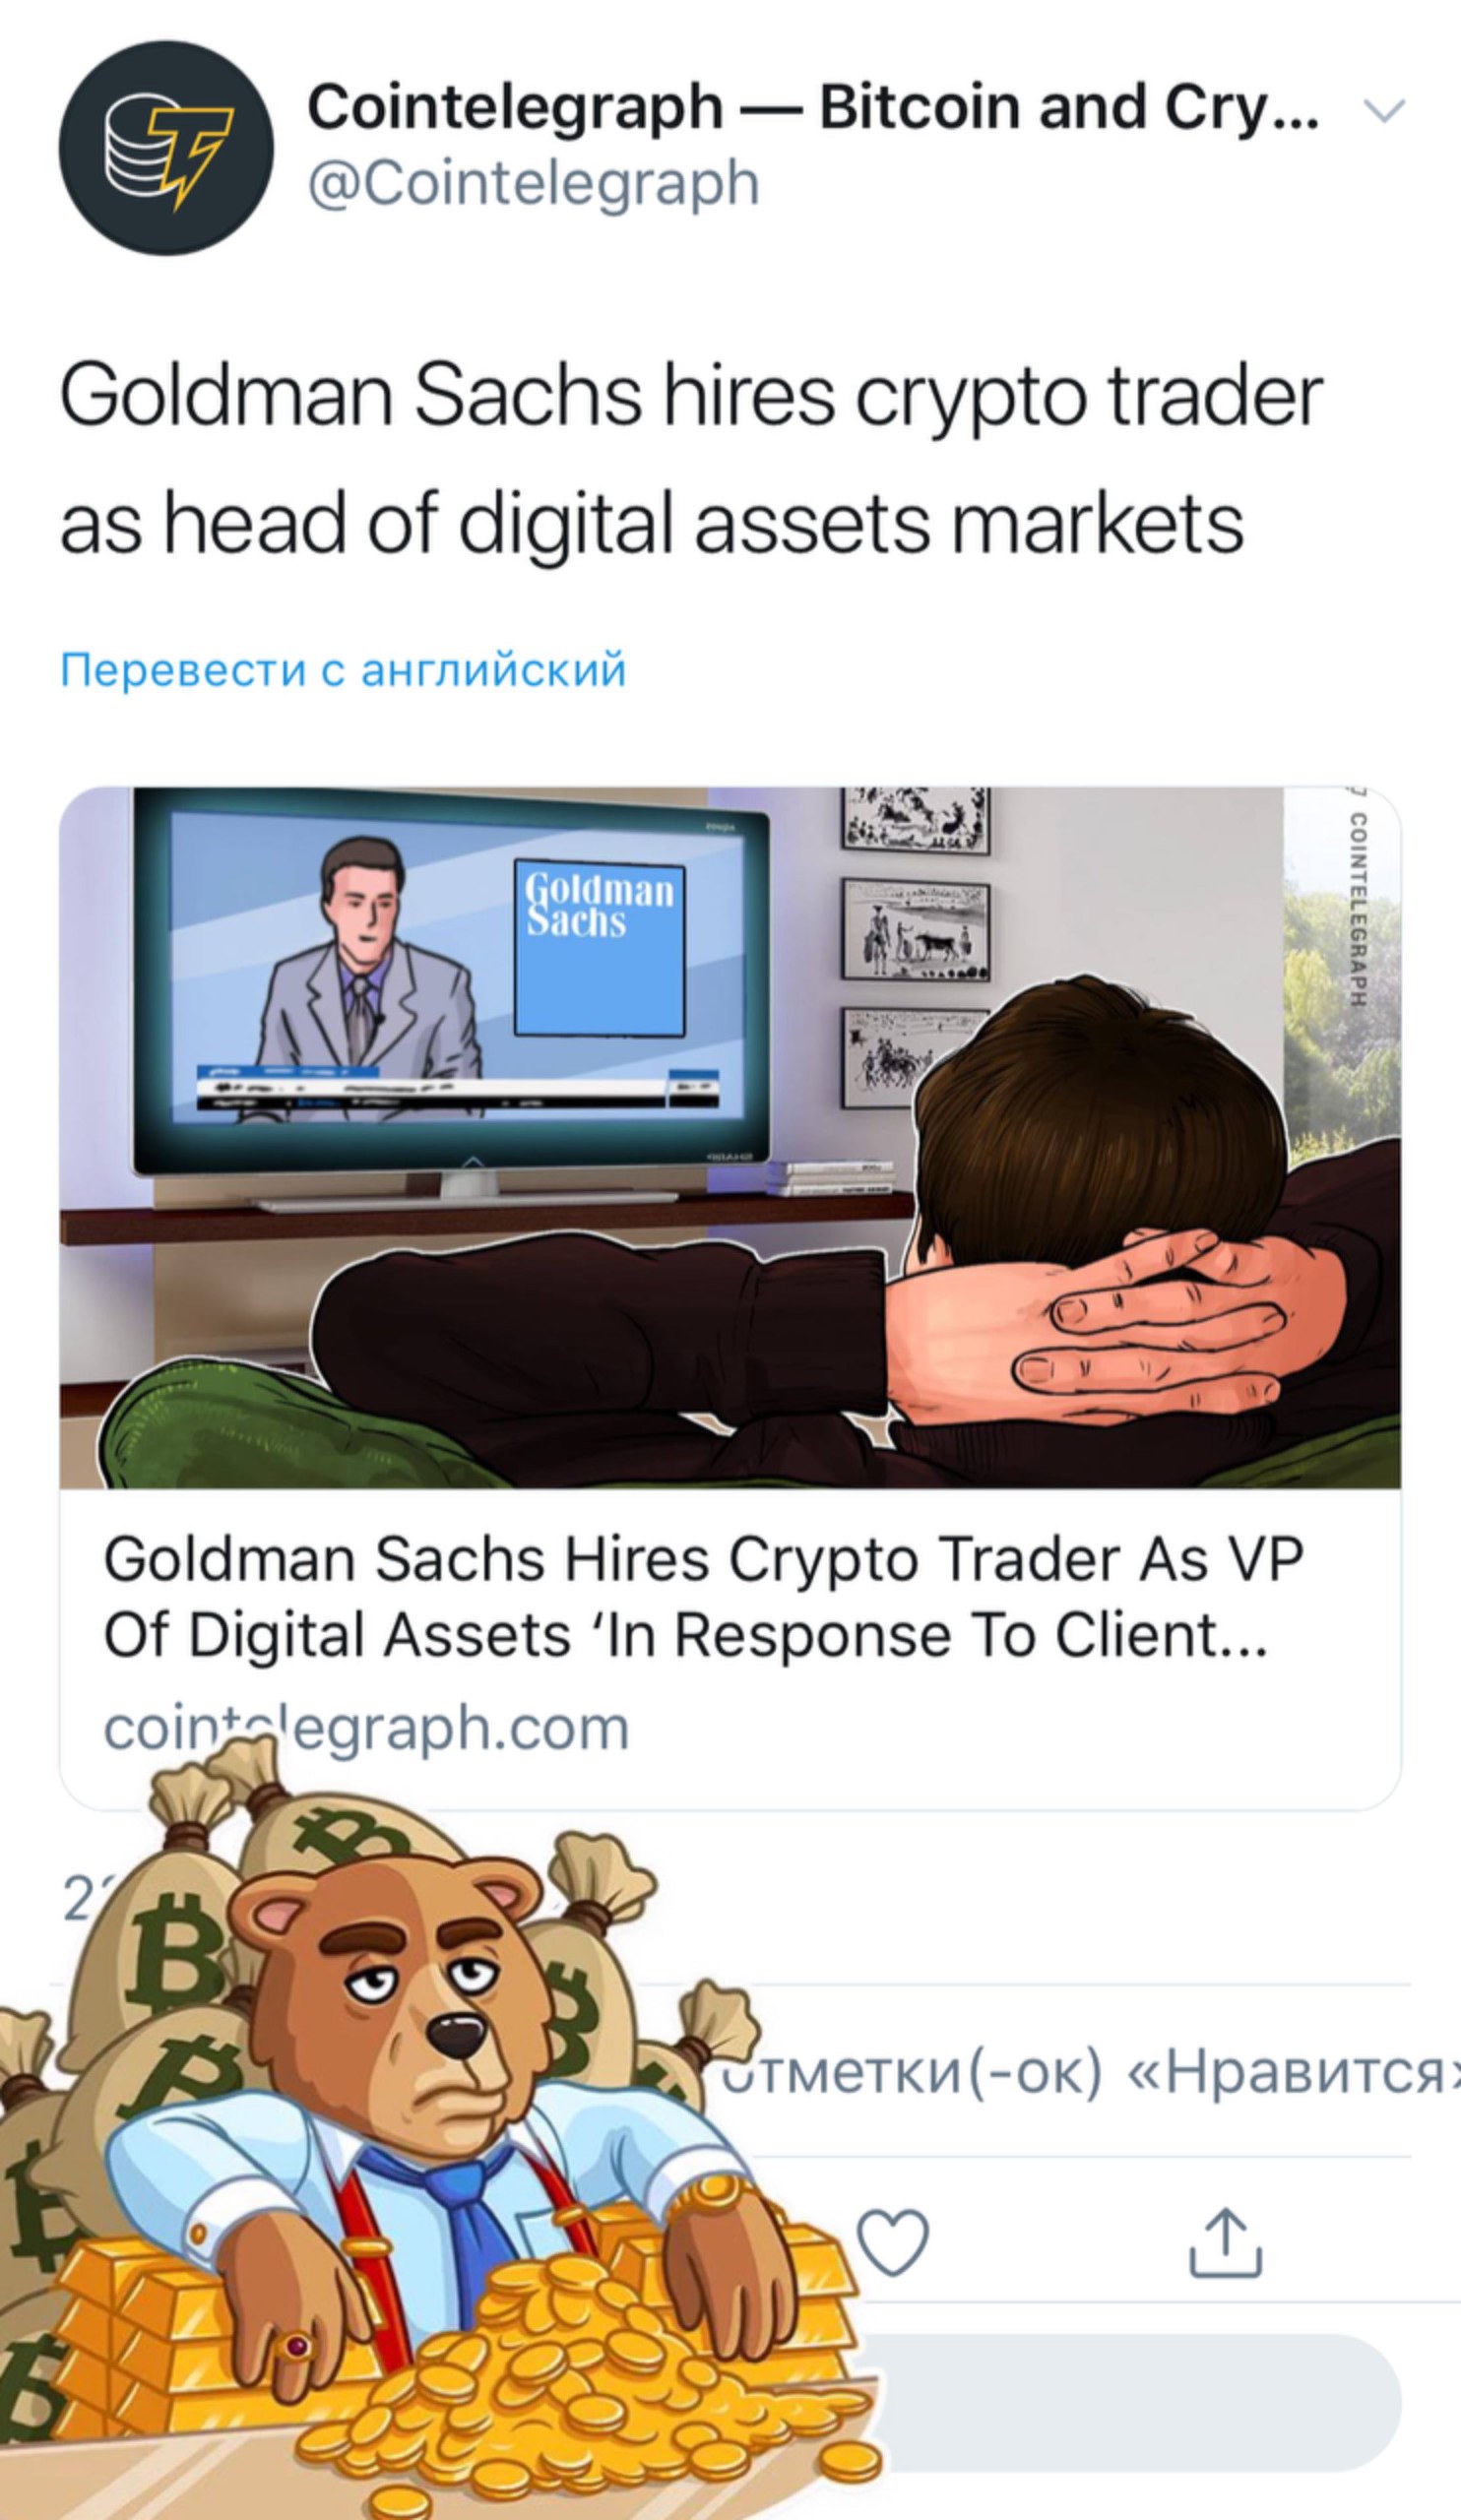
Task: Tap the vertical Cointelegraph watermark
Action: click(x=1357, y=909)
